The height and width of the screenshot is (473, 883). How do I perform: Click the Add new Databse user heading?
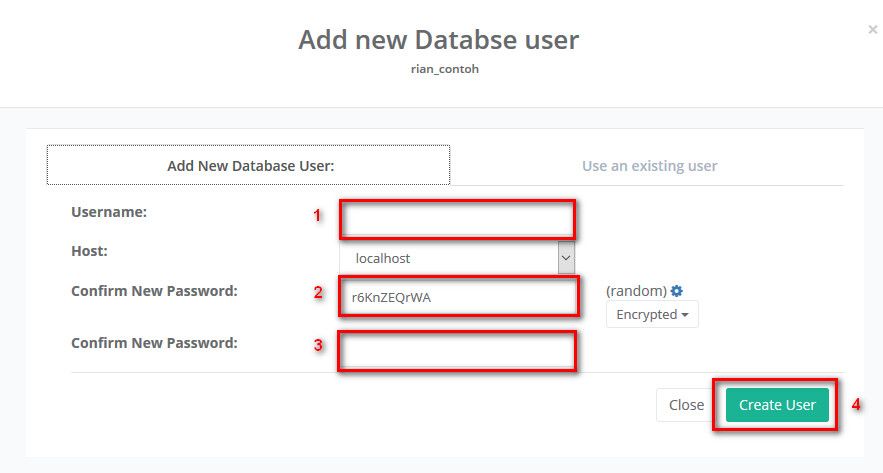(x=439, y=39)
